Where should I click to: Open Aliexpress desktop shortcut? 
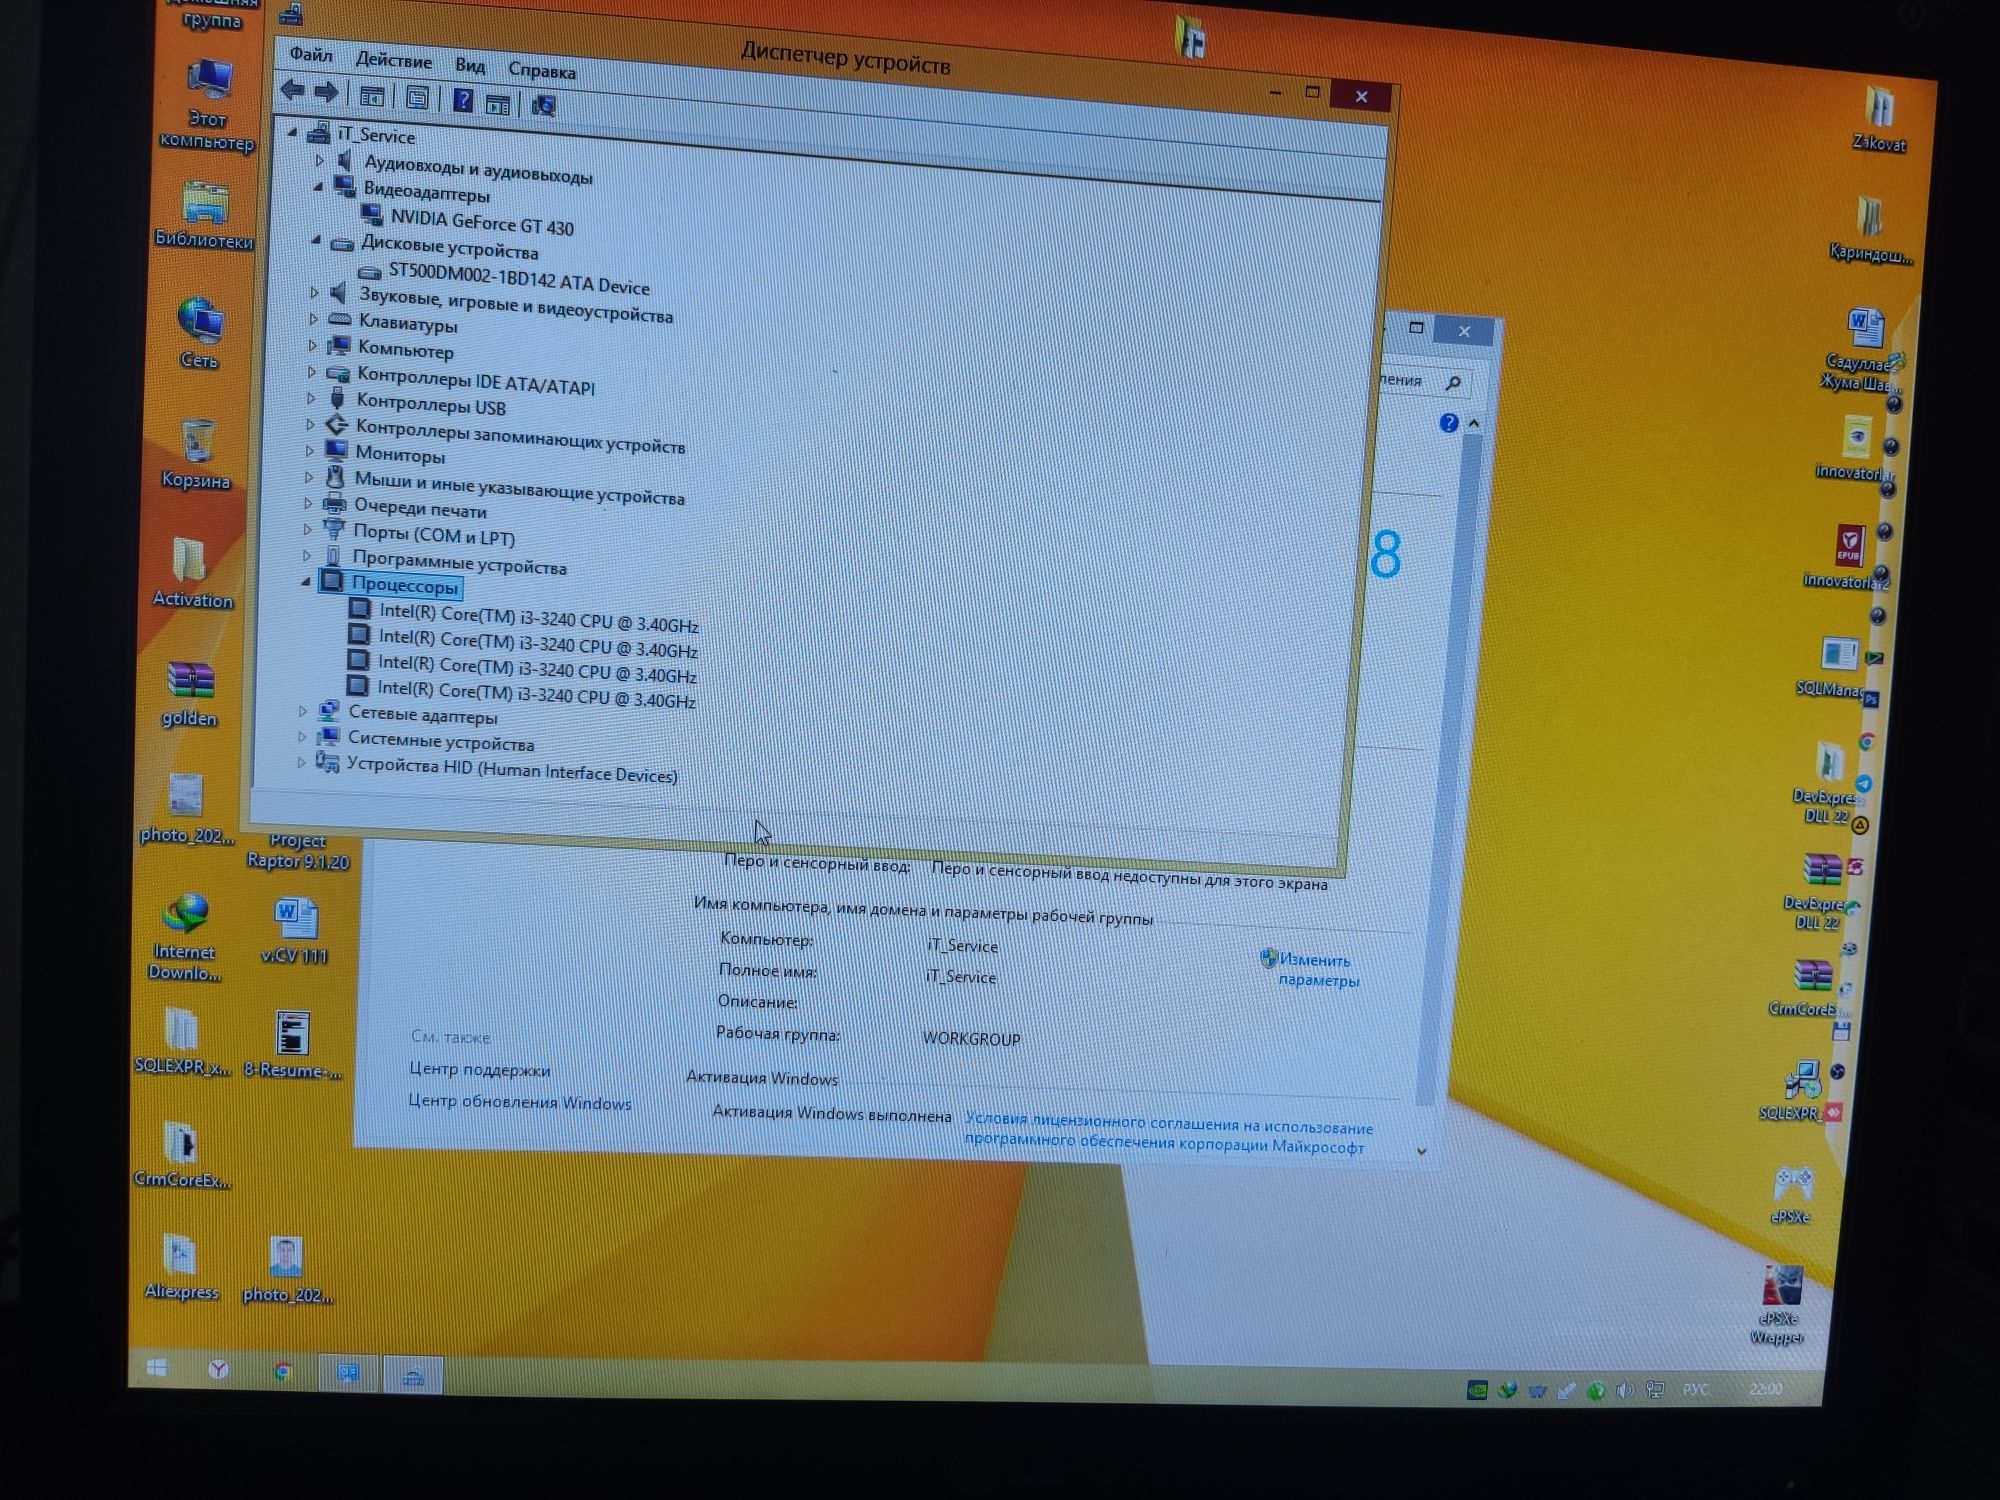(x=181, y=1268)
